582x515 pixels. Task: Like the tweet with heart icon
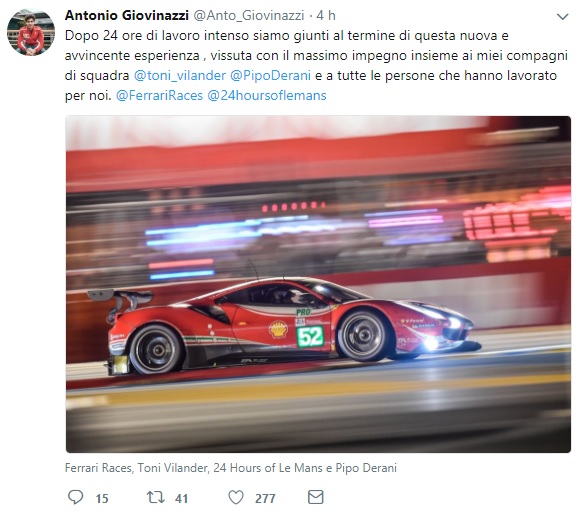click(x=236, y=497)
